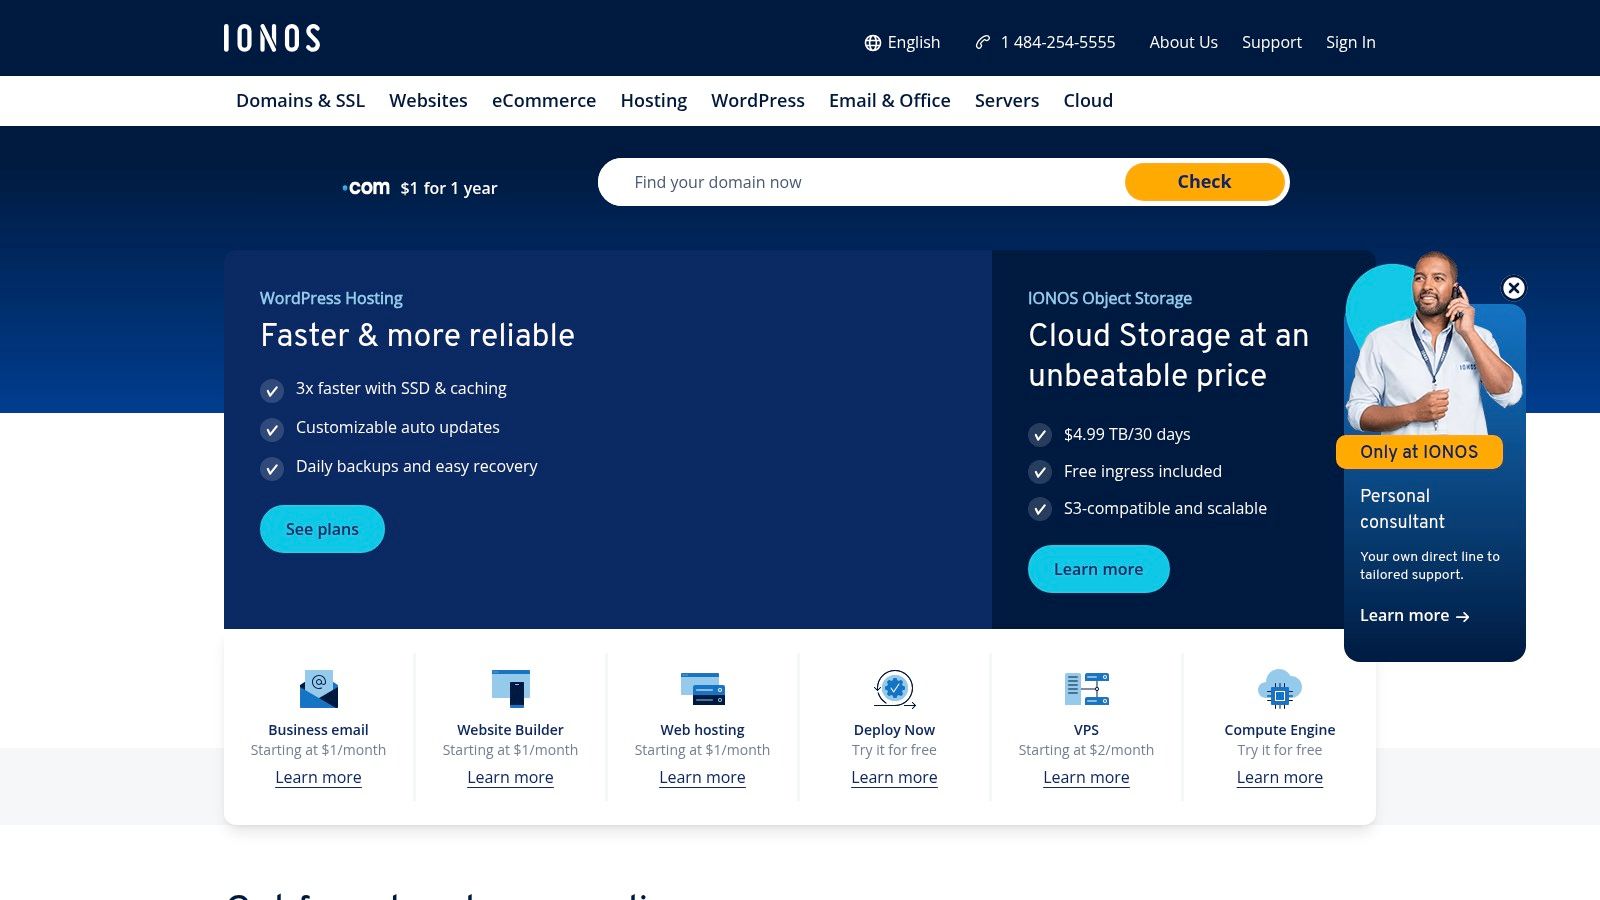Image resolution: width=1600 pixels, height=900 pixels.
Task: Click the phone handset icon
Action: tap(983, 42)
